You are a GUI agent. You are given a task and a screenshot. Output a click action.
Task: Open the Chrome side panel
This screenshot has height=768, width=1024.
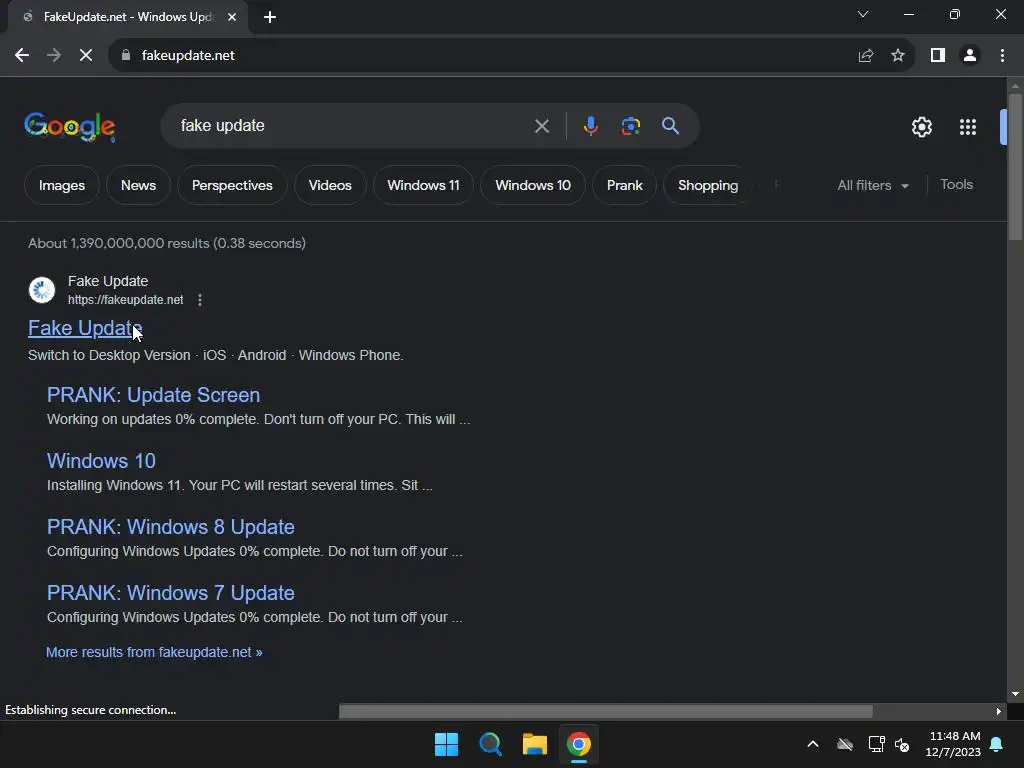(938, 56)
